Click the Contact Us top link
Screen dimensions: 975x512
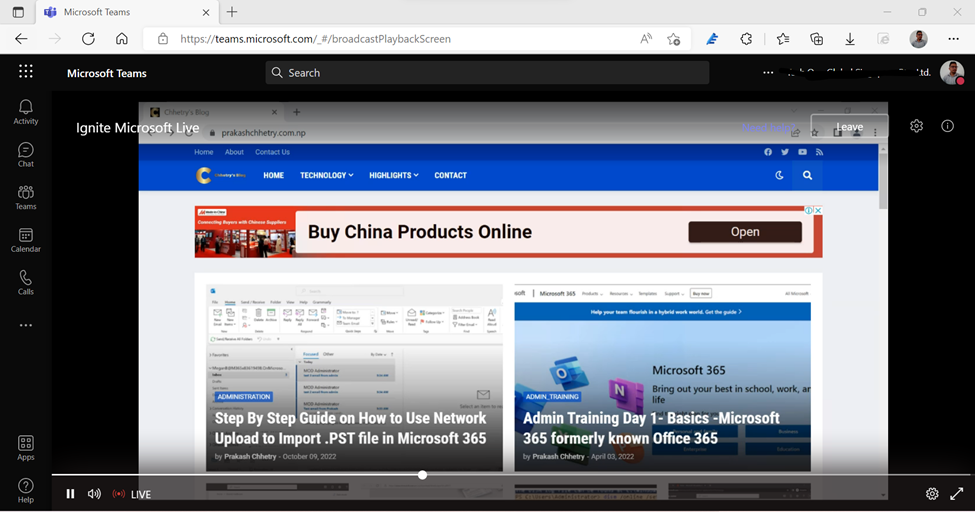click(272, 152)
